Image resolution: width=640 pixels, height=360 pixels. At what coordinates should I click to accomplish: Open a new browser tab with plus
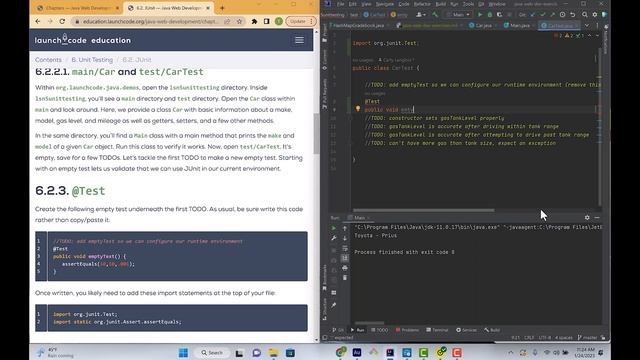coord(222,8)
